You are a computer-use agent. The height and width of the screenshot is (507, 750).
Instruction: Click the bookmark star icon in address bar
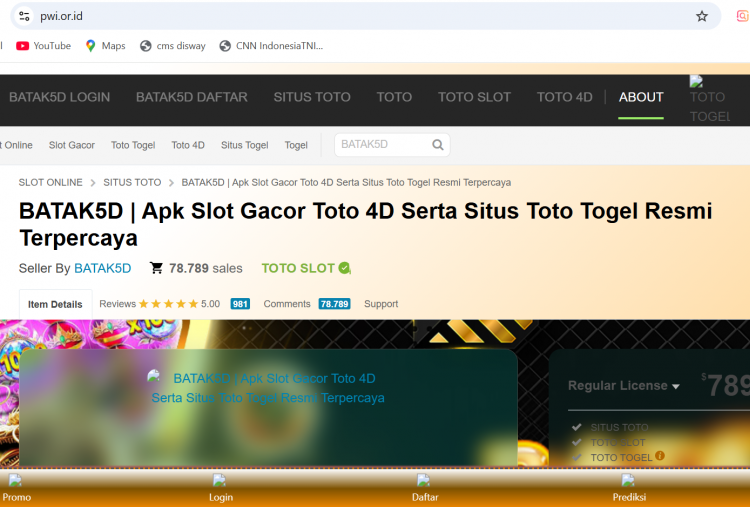coord(702,16)
